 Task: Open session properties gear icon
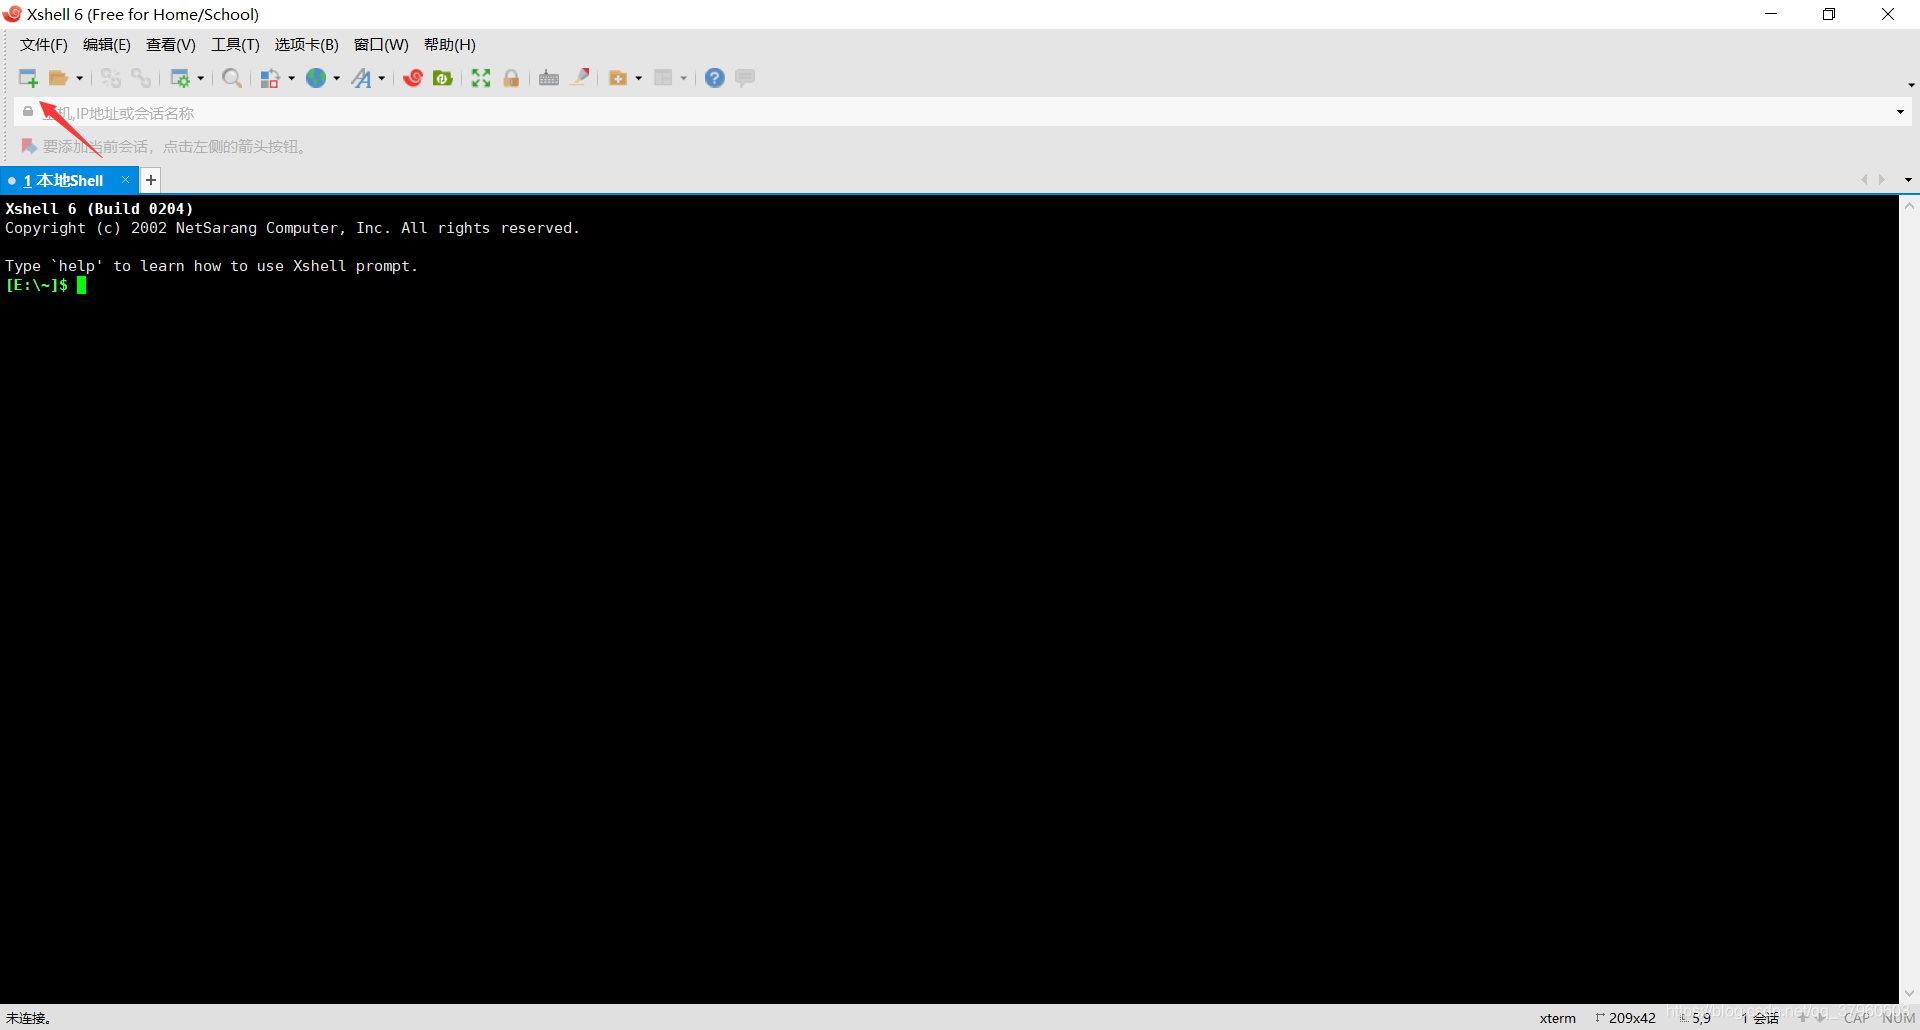(180, 78)
